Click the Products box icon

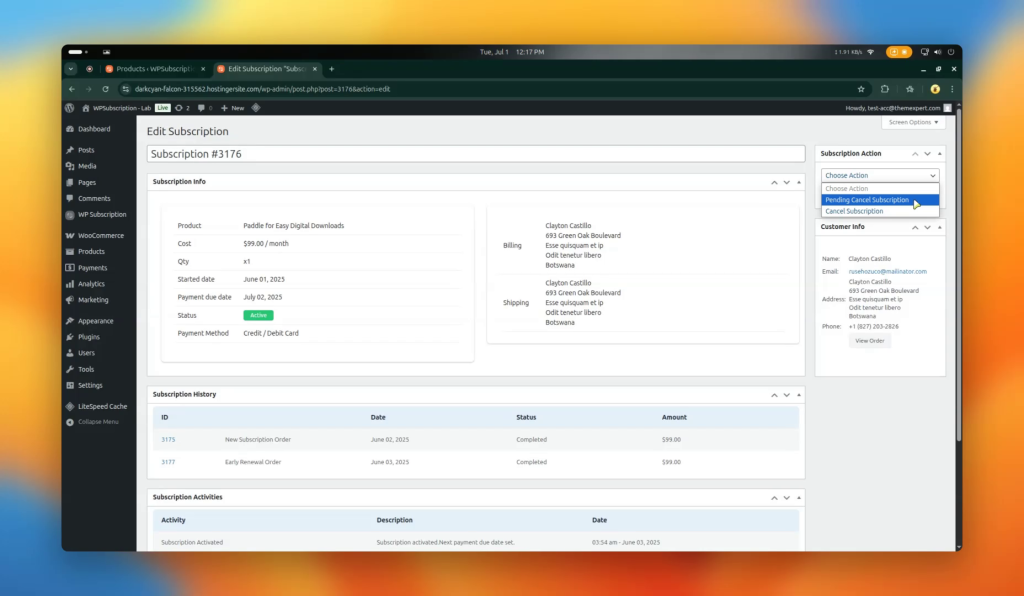(70, 251)
